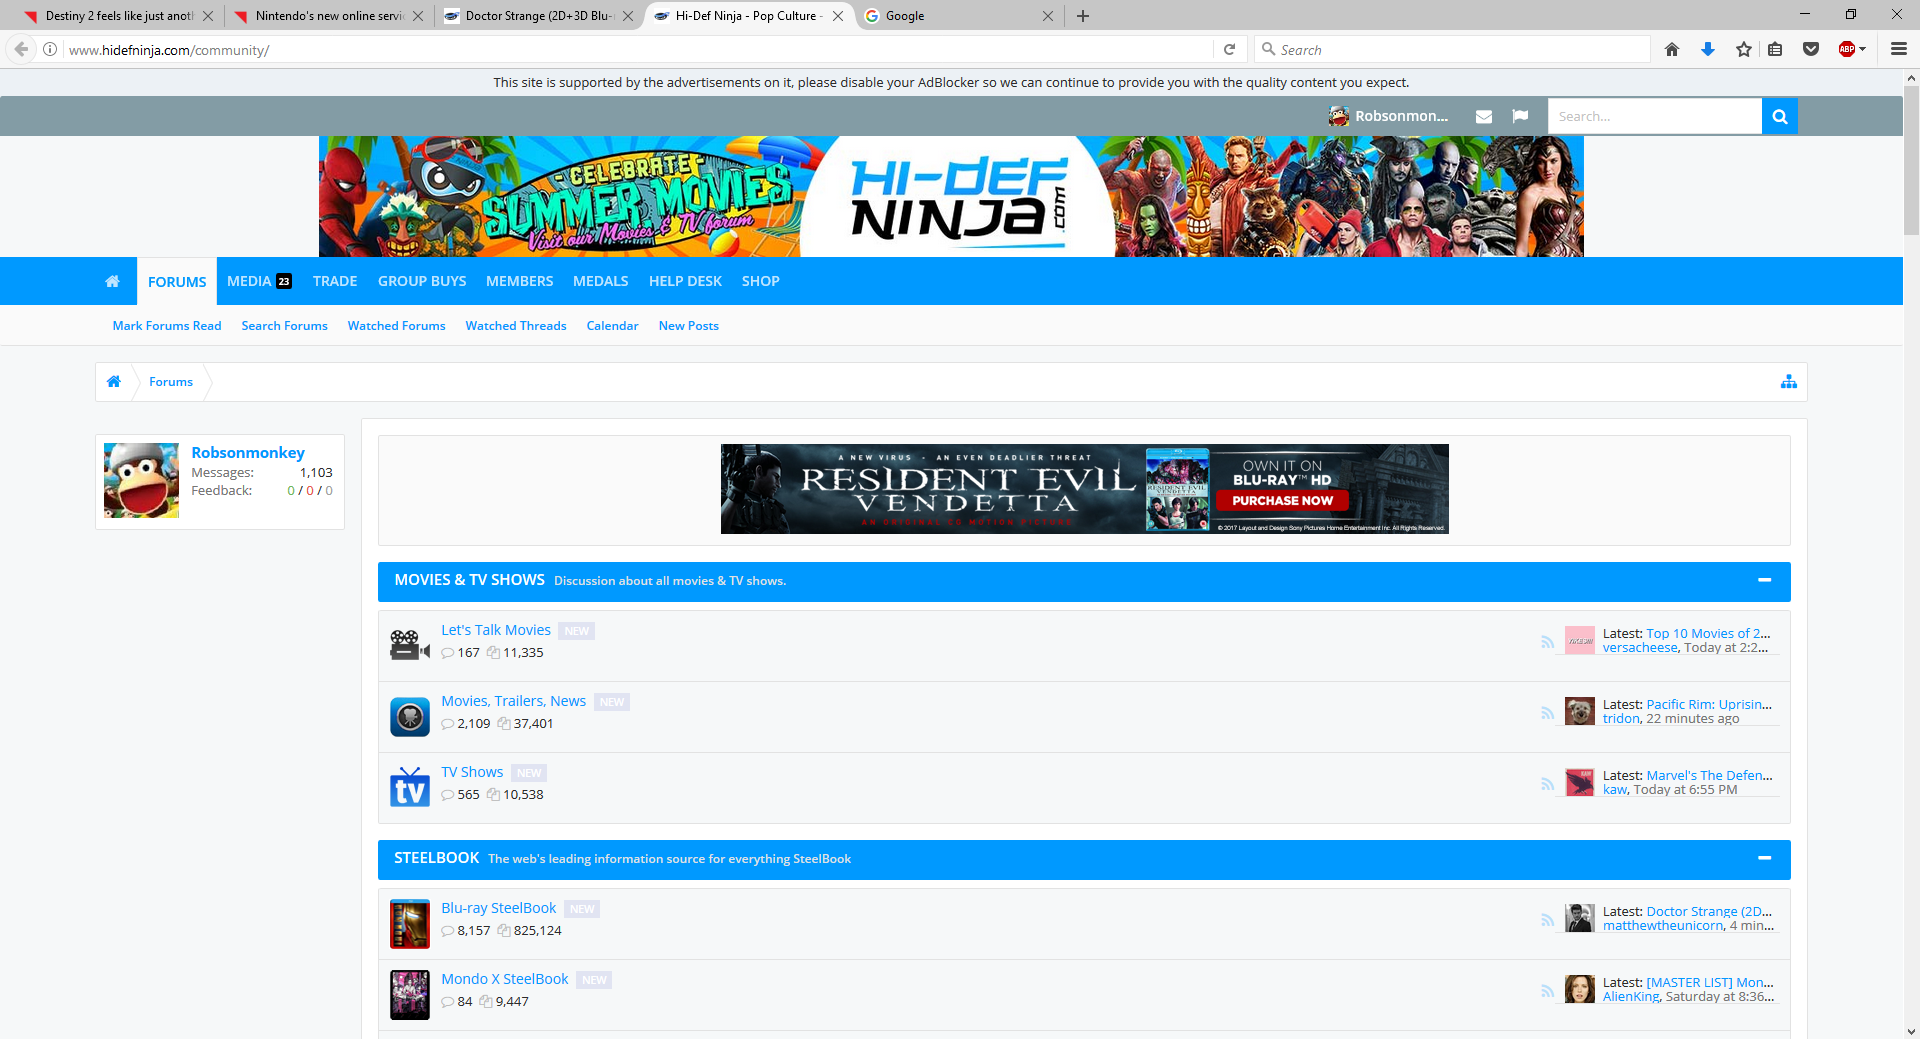The height and width of the screenshot is (1039, 1920).
Task: View New Posts link
Action: (689, 326)
